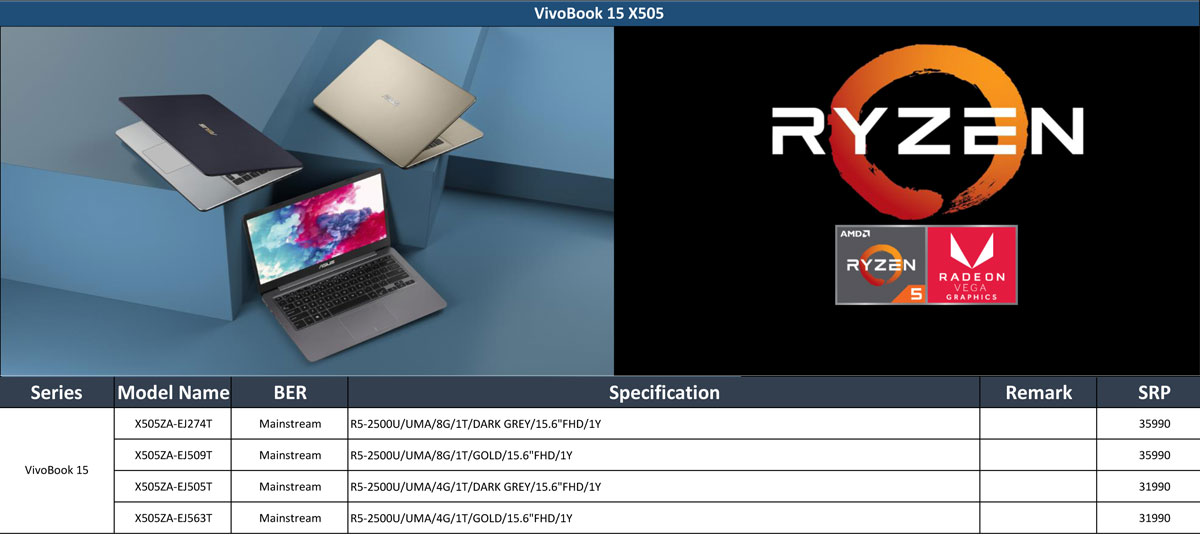
Task: Select model X505ZA-EJ274T
Action: coord(173,424)
